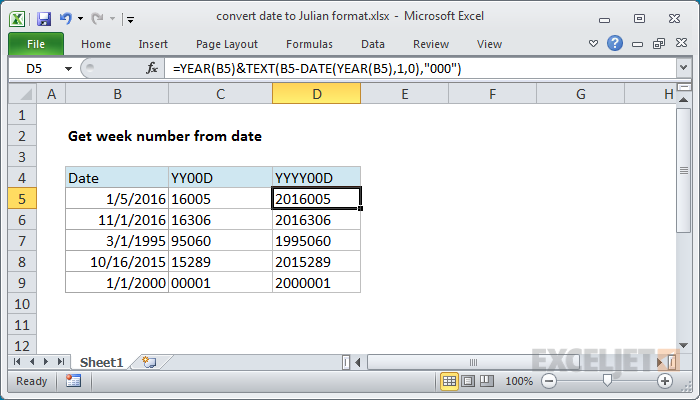The width and height of the screenshot is (700, 400).
Task: Close the workbook window inside Excel
Action: (681, 43)
